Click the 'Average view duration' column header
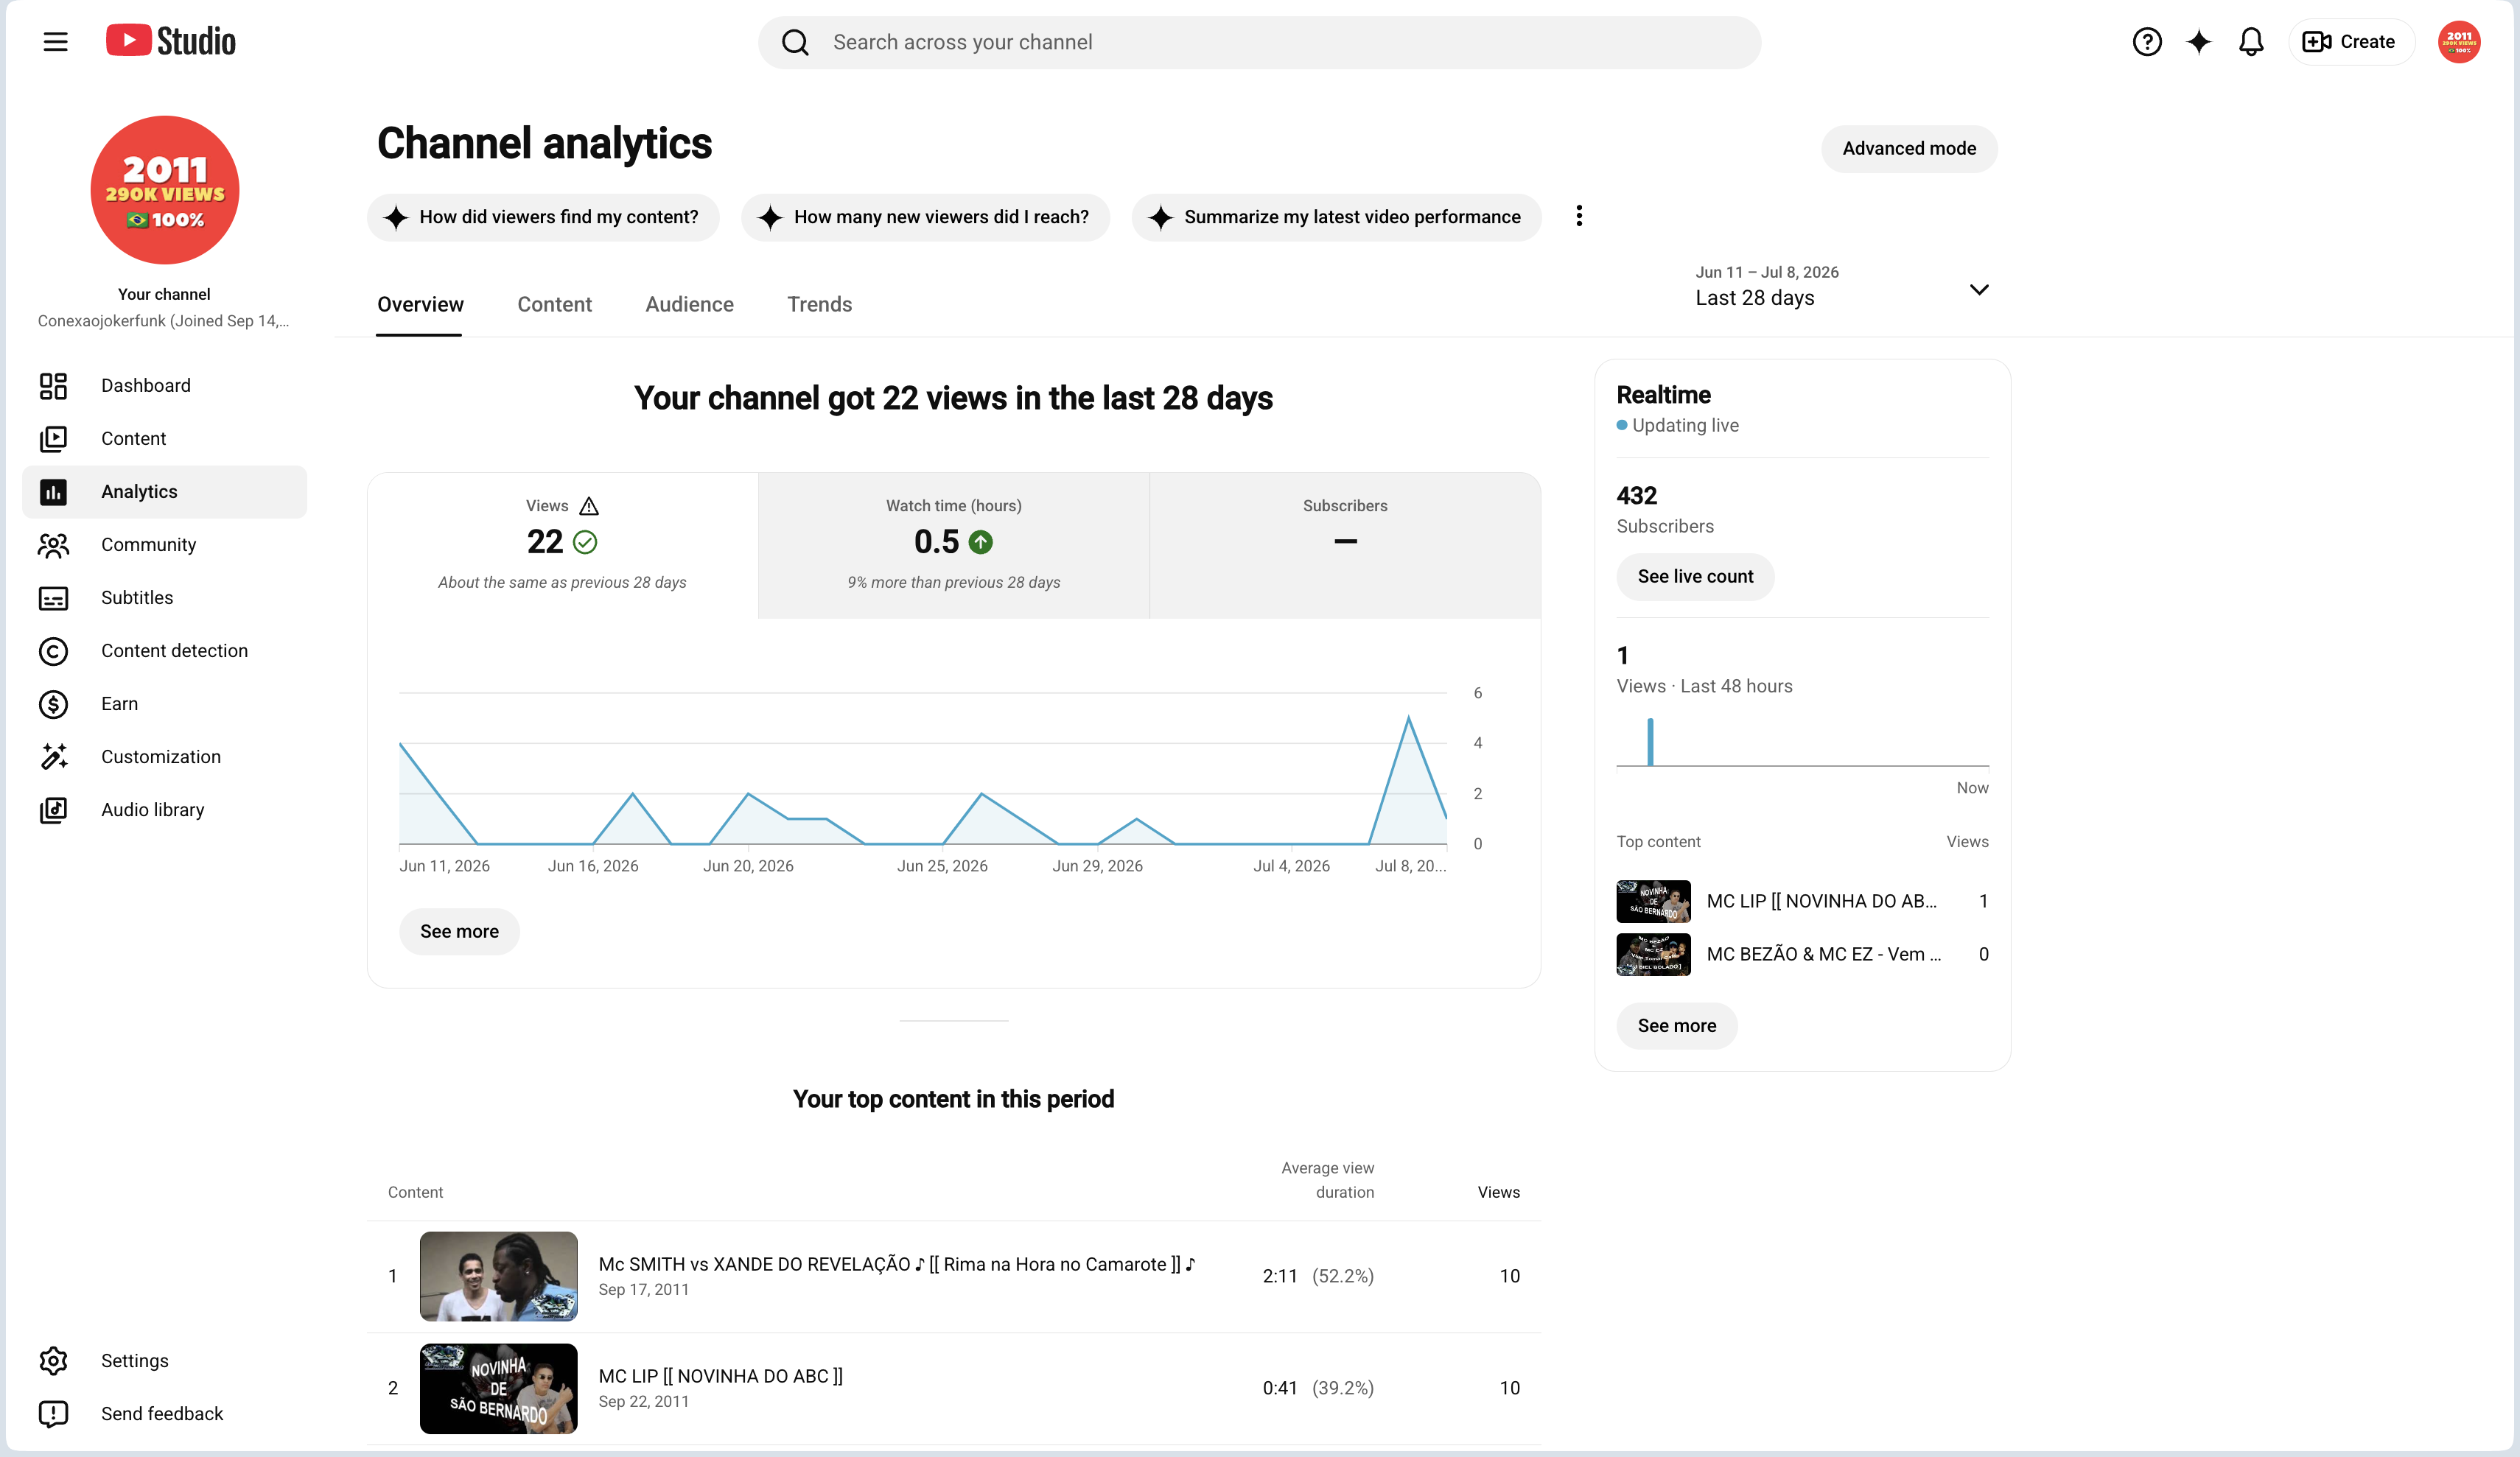 [1327, 1180]
